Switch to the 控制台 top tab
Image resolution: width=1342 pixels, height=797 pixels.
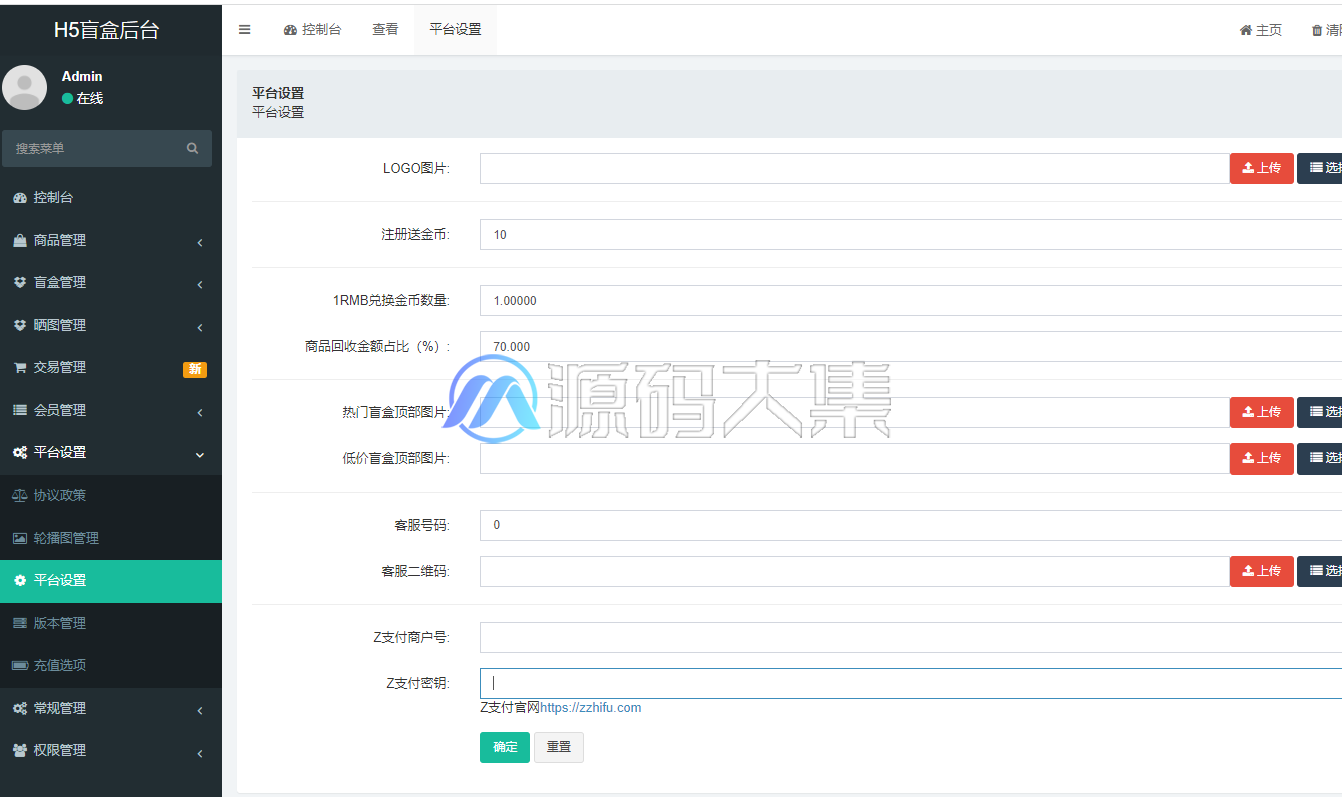(x=312, y=30)
